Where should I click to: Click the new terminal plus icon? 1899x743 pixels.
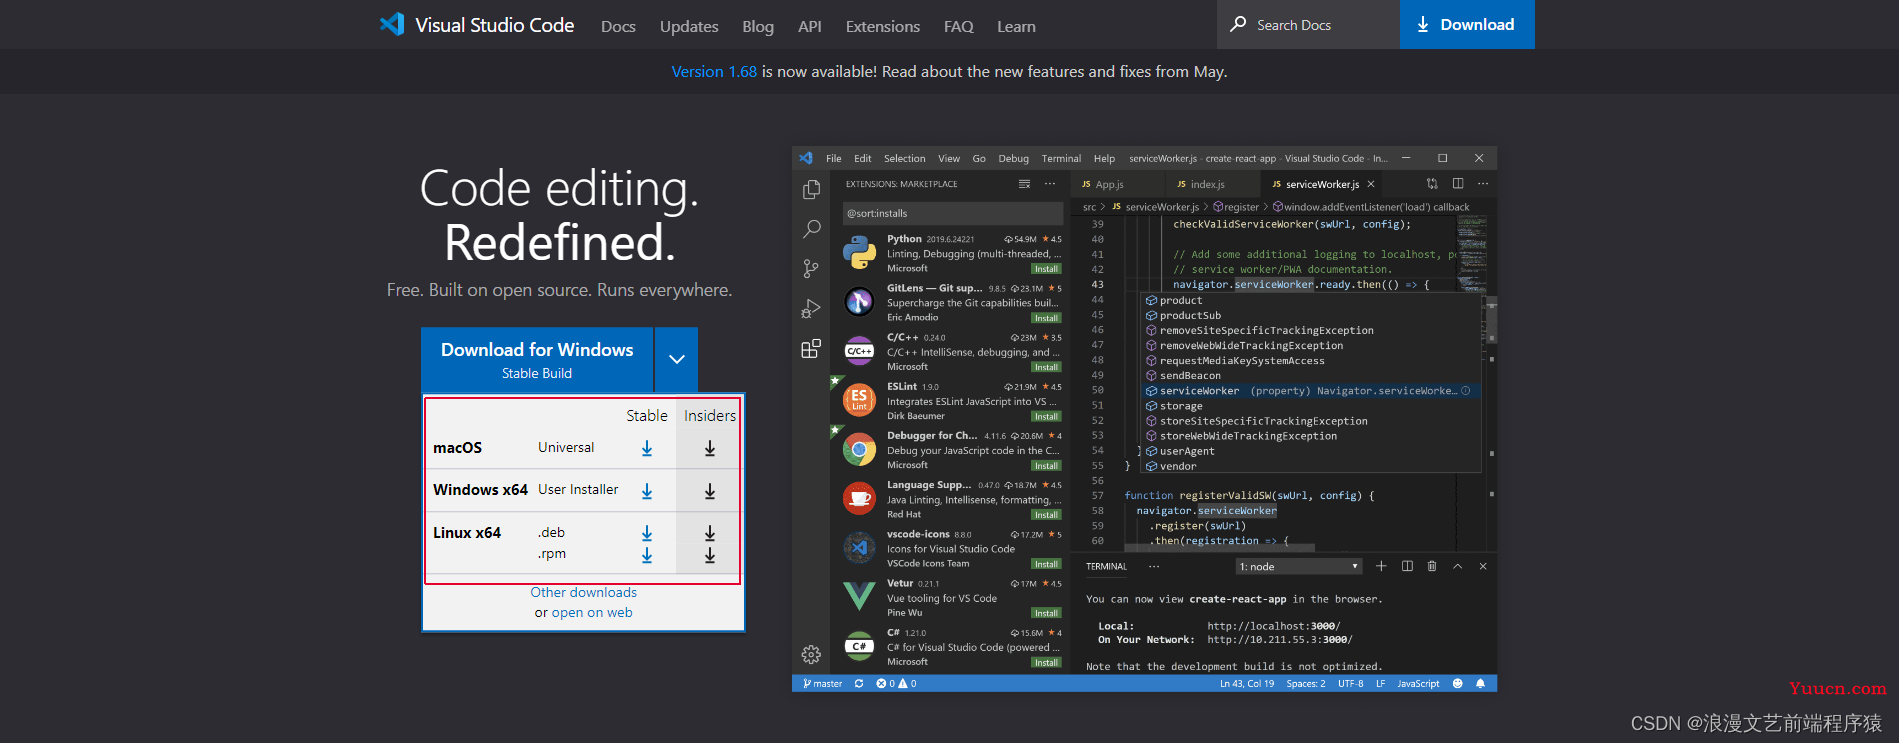pyautogui.click(x=1381, y=566)
